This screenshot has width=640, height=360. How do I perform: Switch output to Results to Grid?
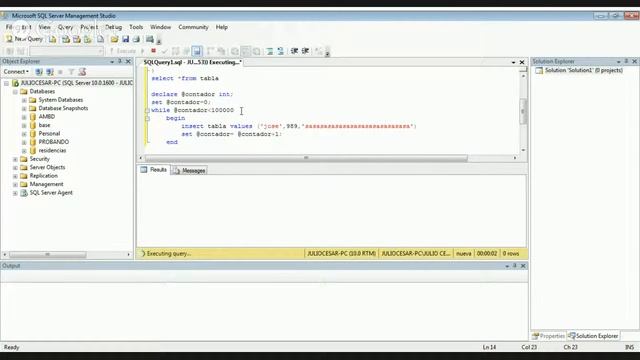click(x=245, y=51)
